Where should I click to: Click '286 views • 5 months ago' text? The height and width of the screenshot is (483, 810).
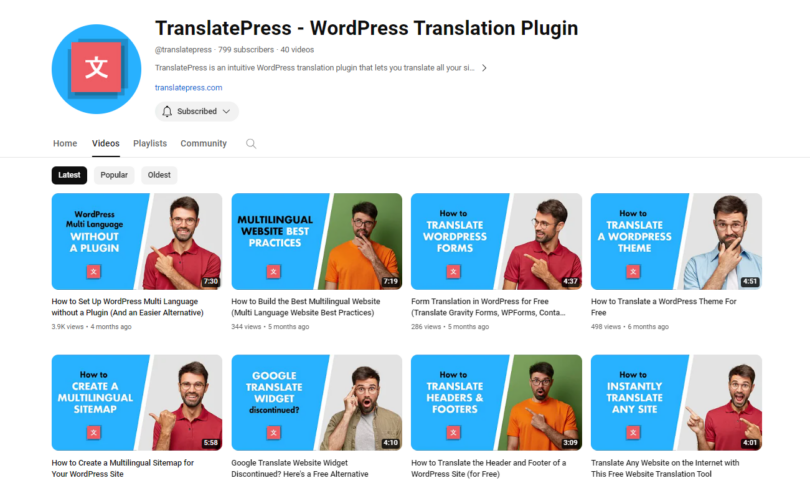(450, 326)
